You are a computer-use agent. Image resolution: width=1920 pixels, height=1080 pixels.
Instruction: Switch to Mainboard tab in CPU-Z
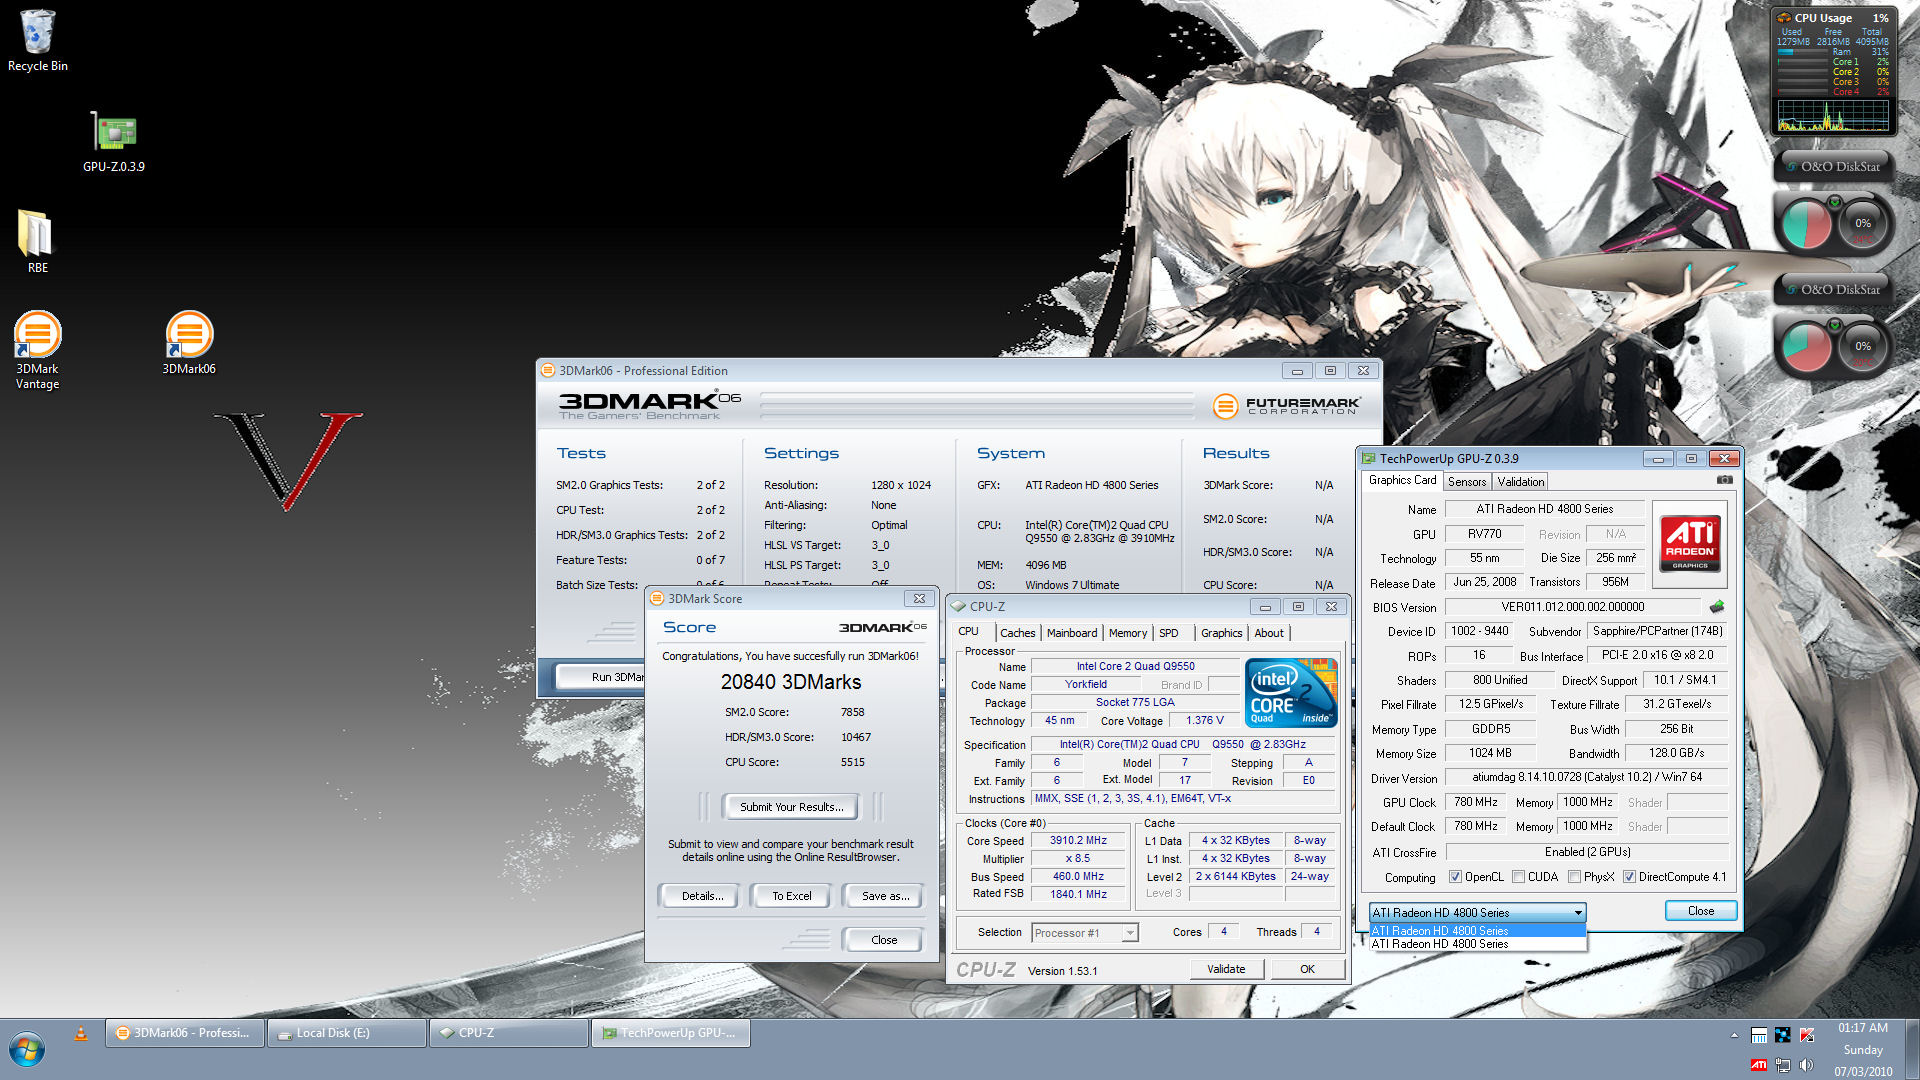1072,633
